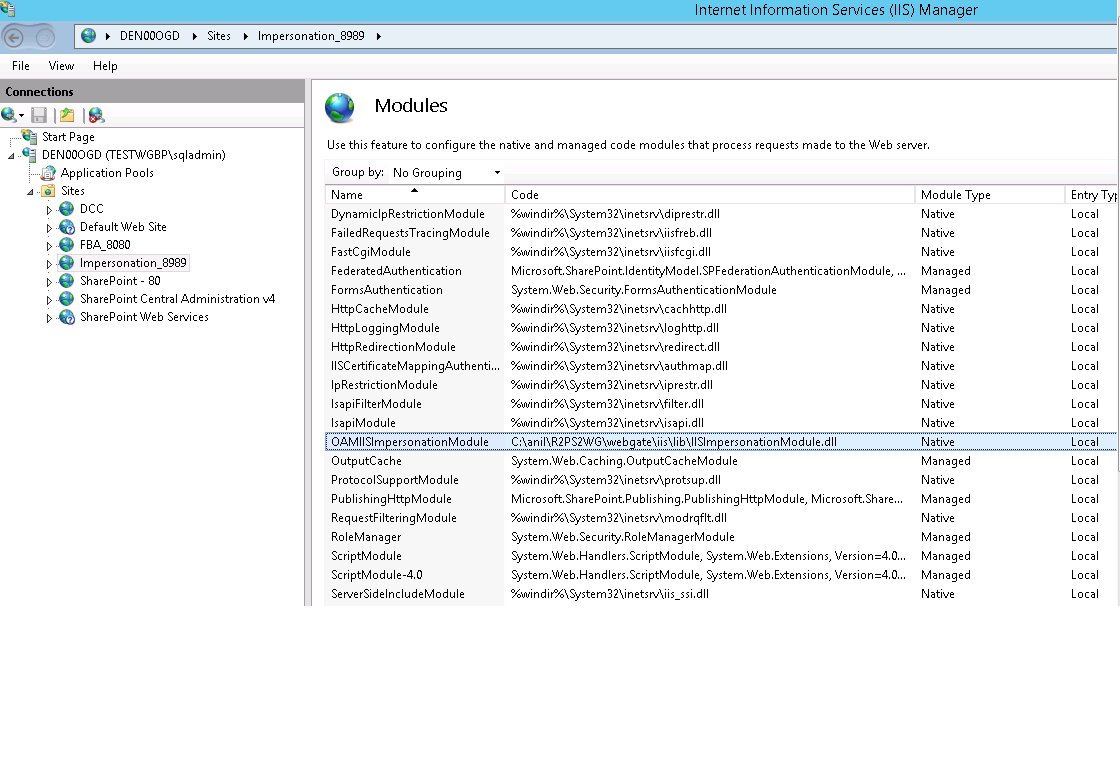The width and height of the screenshot is (1120, 768).
Task: Expand the SharePoint Web Services node
Action: pyautogui.click(x=49, y=318)
